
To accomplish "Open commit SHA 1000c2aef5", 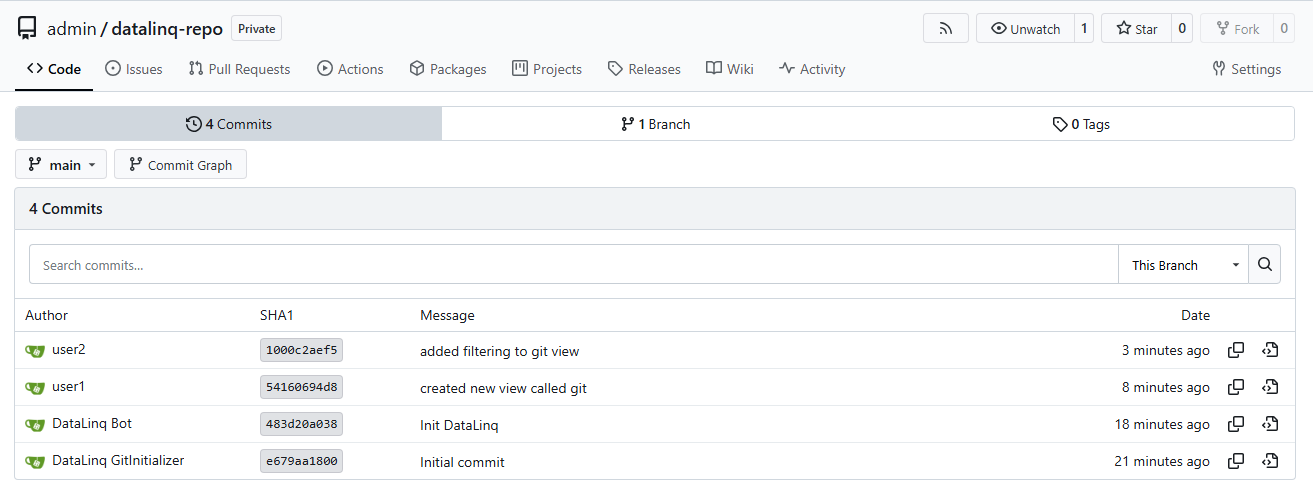I will (301, 350).
